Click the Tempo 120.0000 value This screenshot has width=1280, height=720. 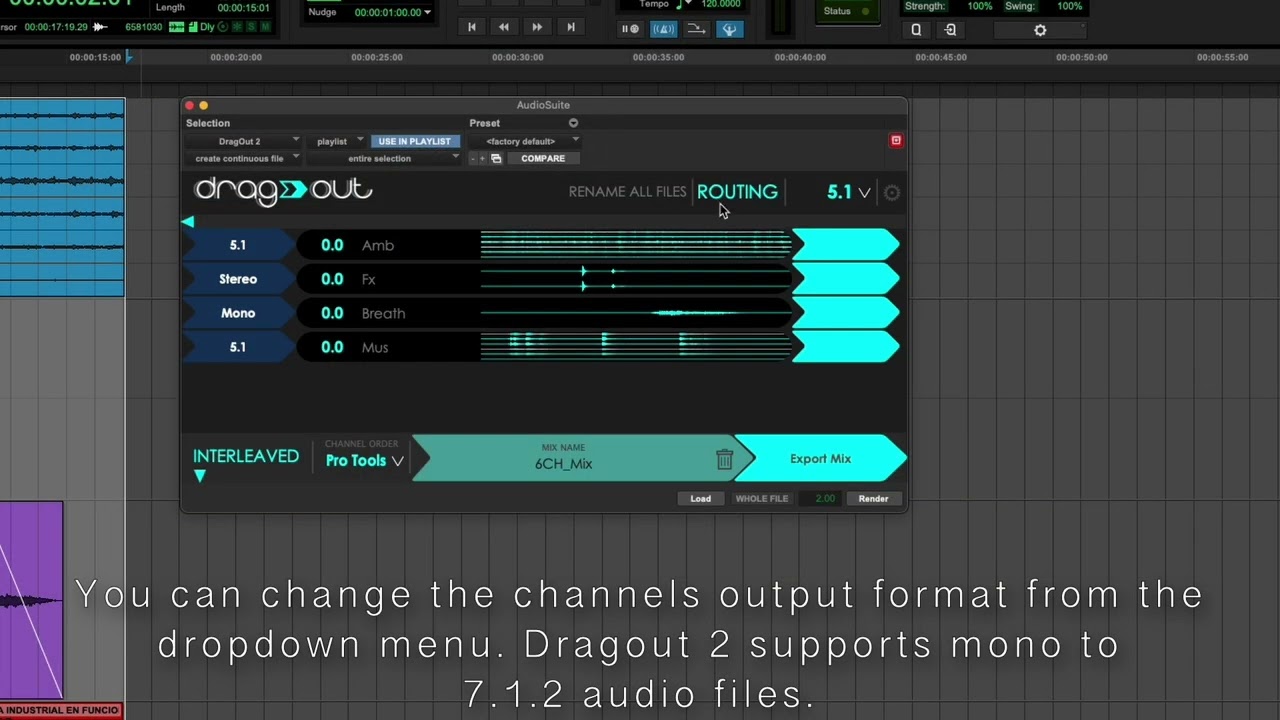click(x=721, y=4)
